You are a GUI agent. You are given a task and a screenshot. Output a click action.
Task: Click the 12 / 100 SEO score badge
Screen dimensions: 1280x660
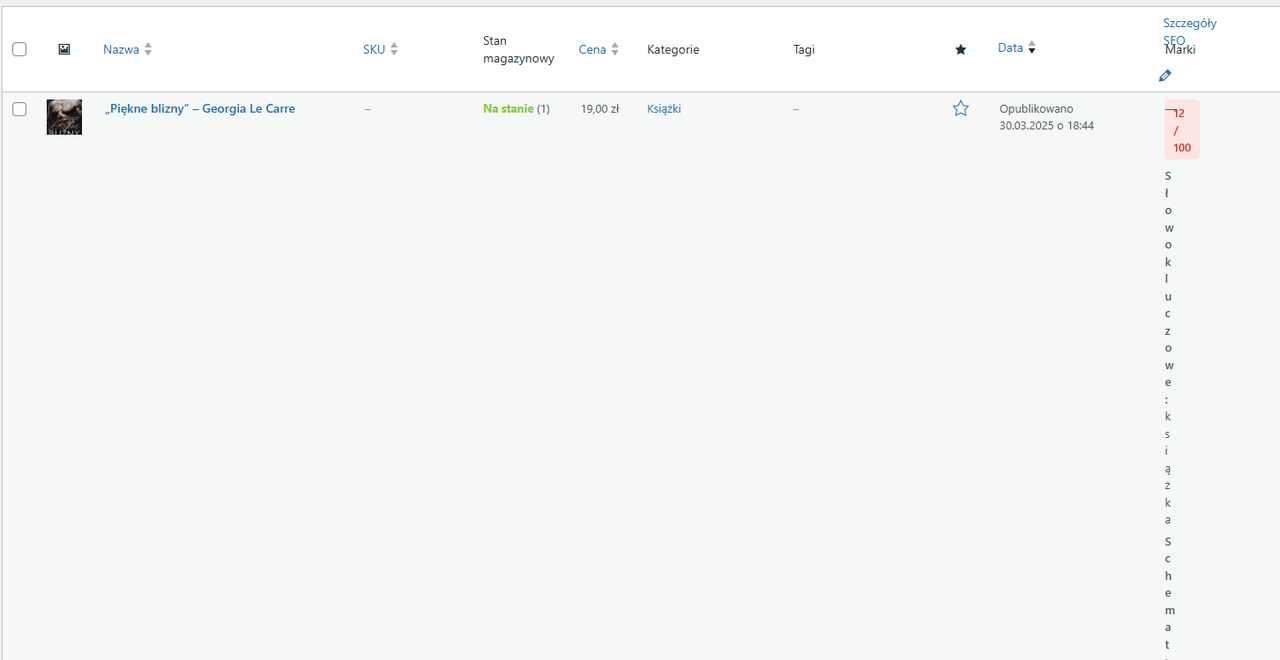click(1182, 130)
